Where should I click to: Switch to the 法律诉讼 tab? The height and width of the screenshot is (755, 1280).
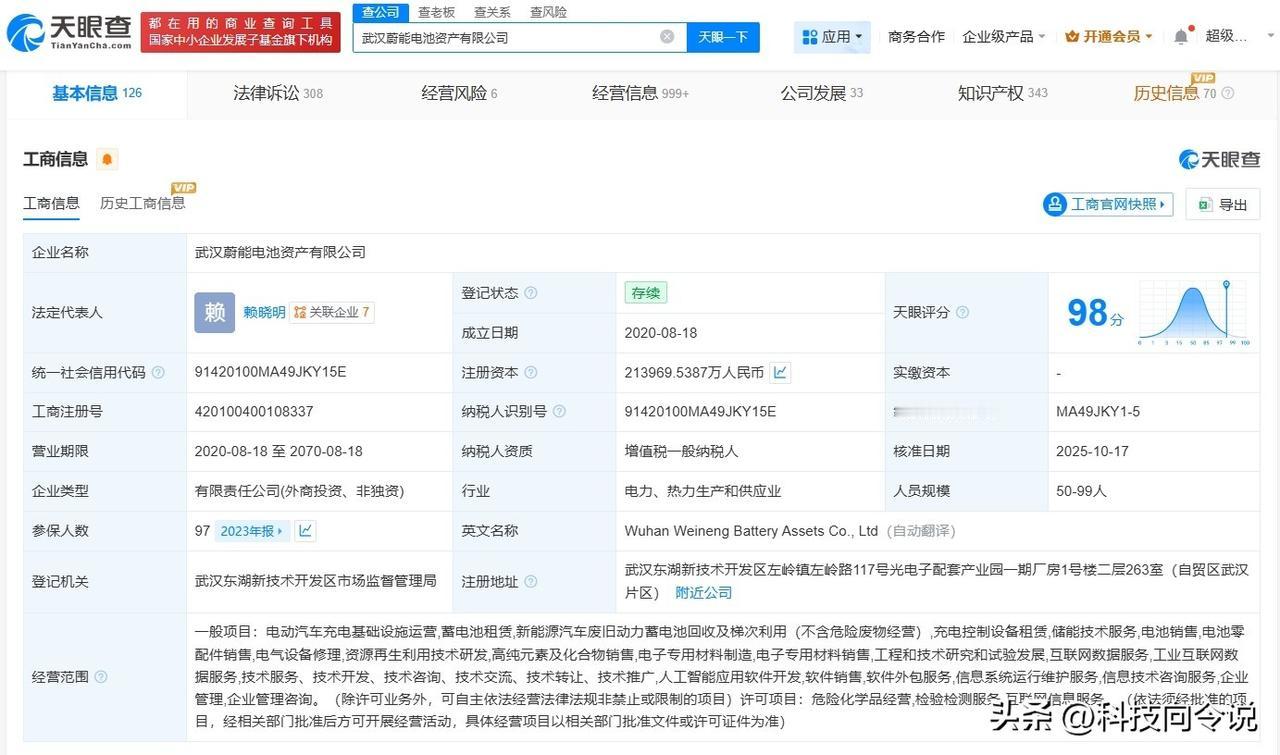point(278,93)
